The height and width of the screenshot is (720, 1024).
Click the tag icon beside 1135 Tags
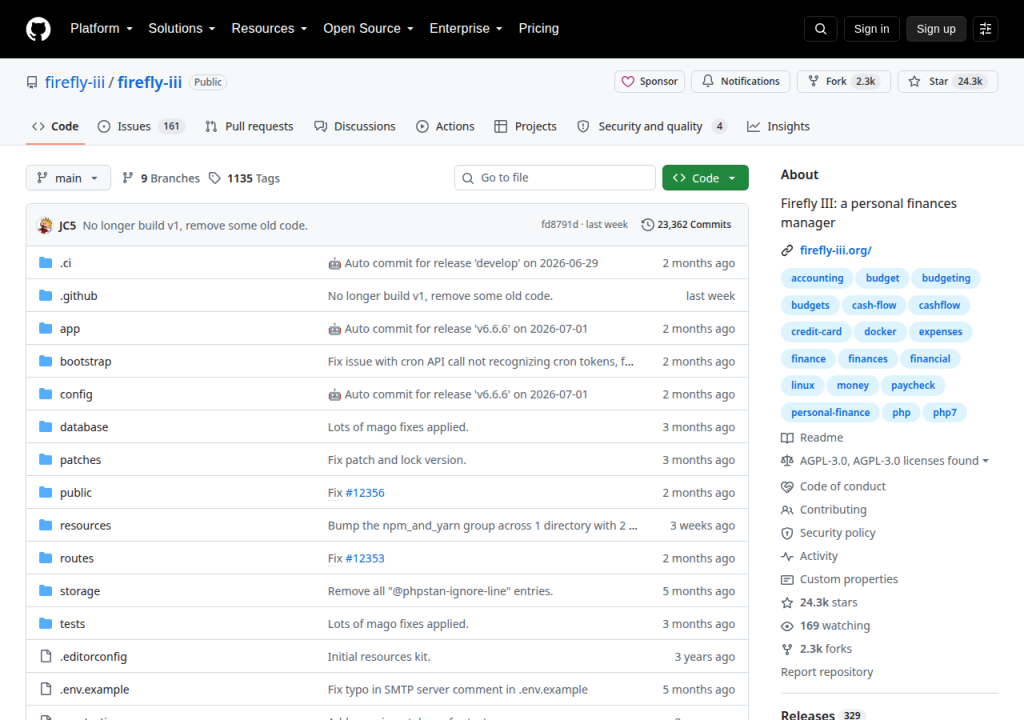click(x=214, y=178)
